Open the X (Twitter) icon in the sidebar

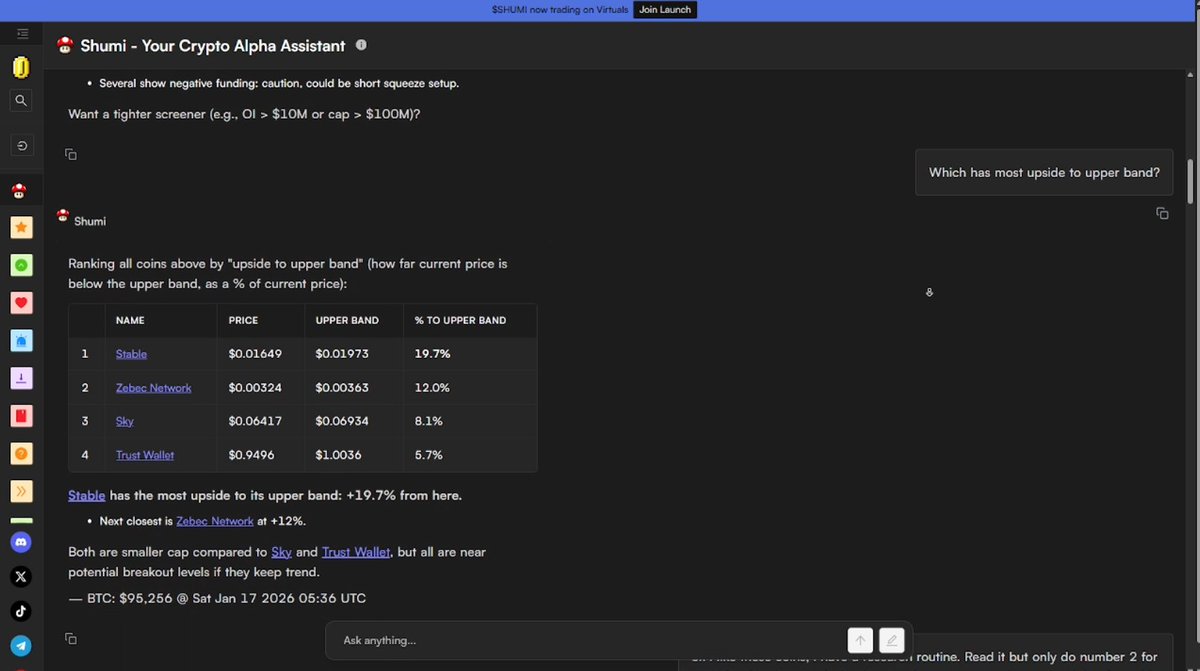21,576
